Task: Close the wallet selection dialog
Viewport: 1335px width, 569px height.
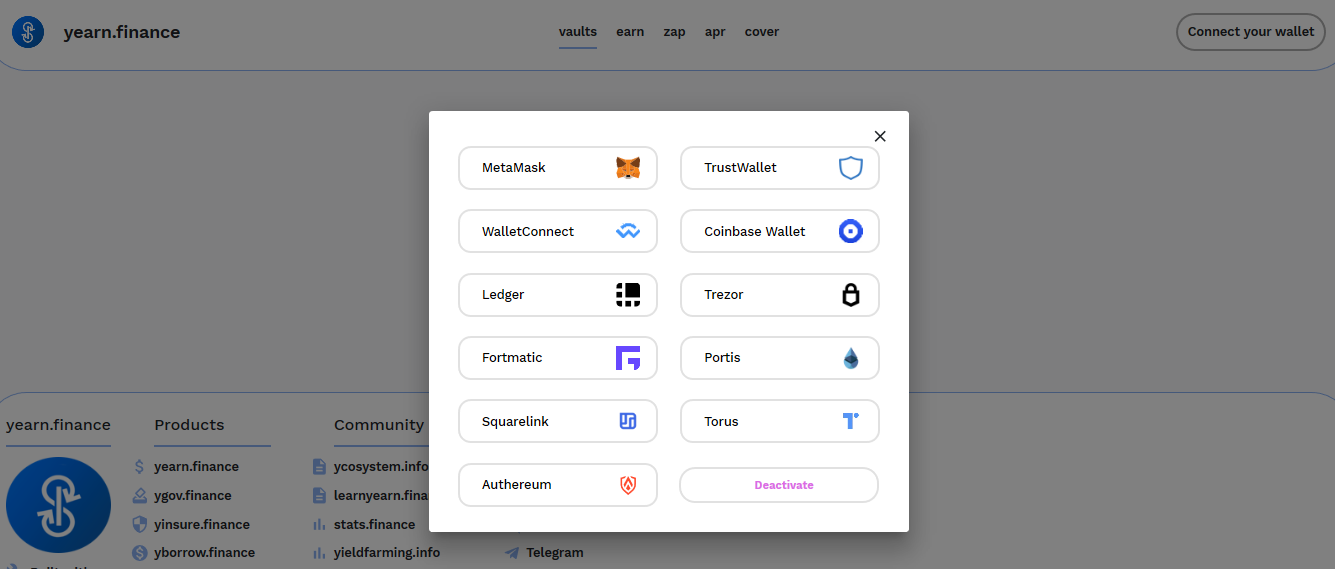Action: pos(880,136)
